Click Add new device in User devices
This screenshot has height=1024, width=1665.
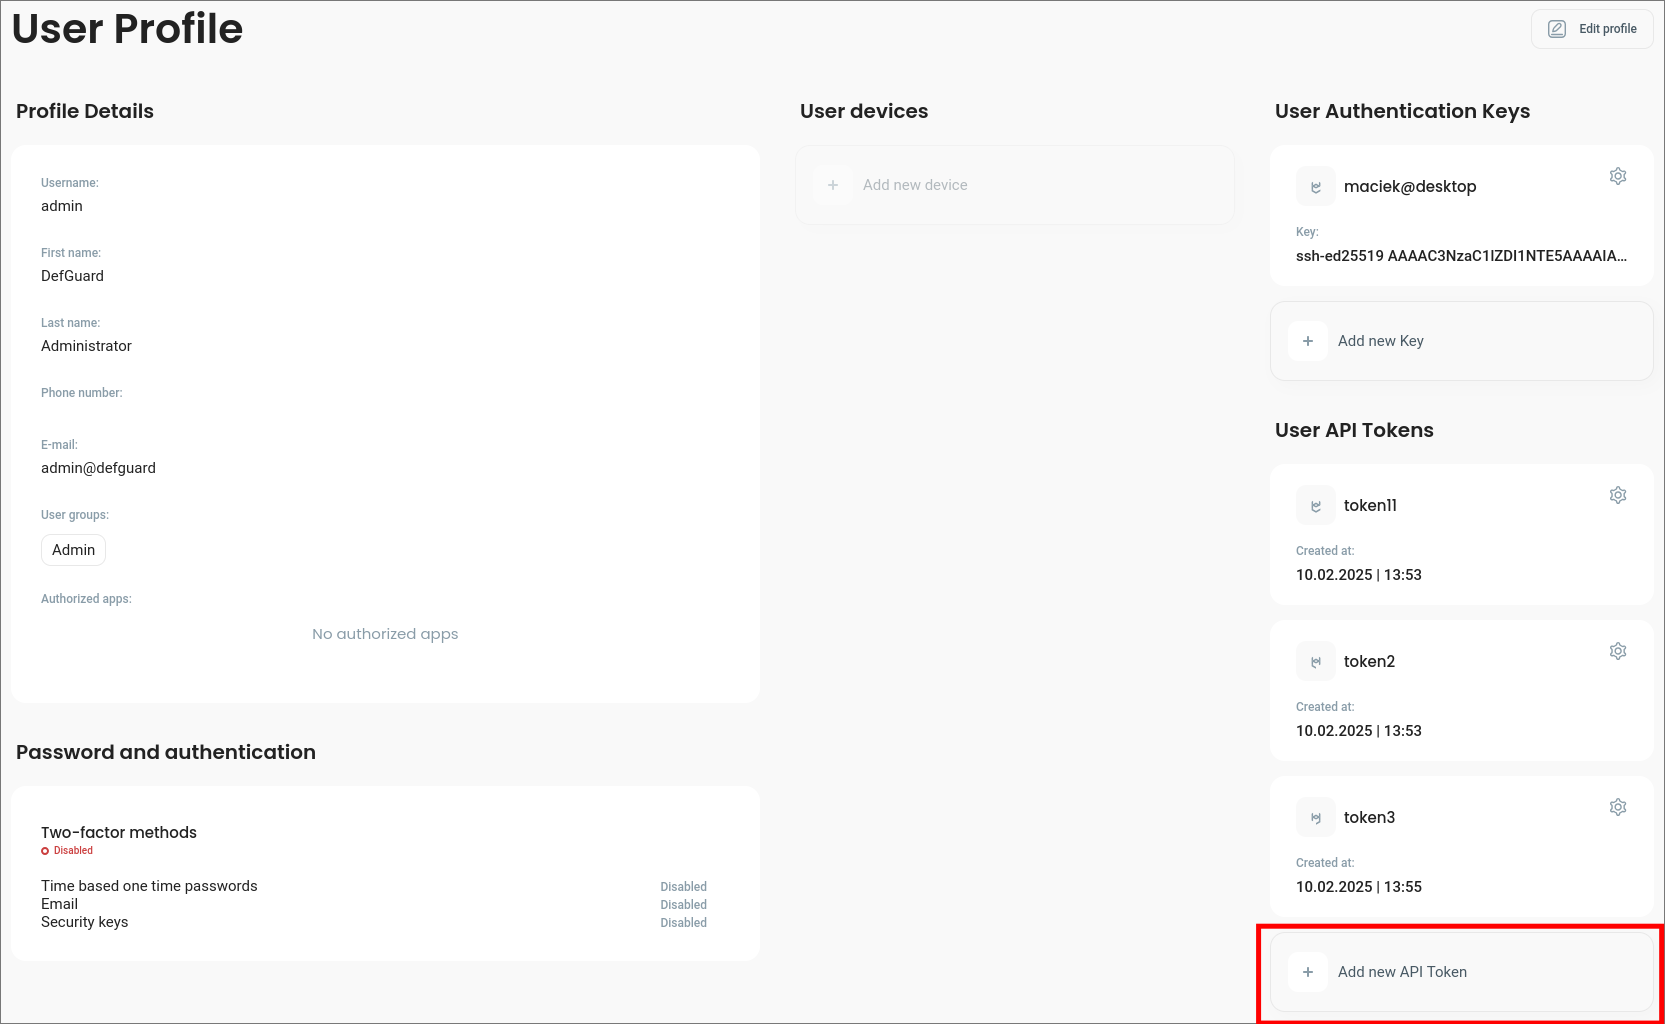click(914, 185)
